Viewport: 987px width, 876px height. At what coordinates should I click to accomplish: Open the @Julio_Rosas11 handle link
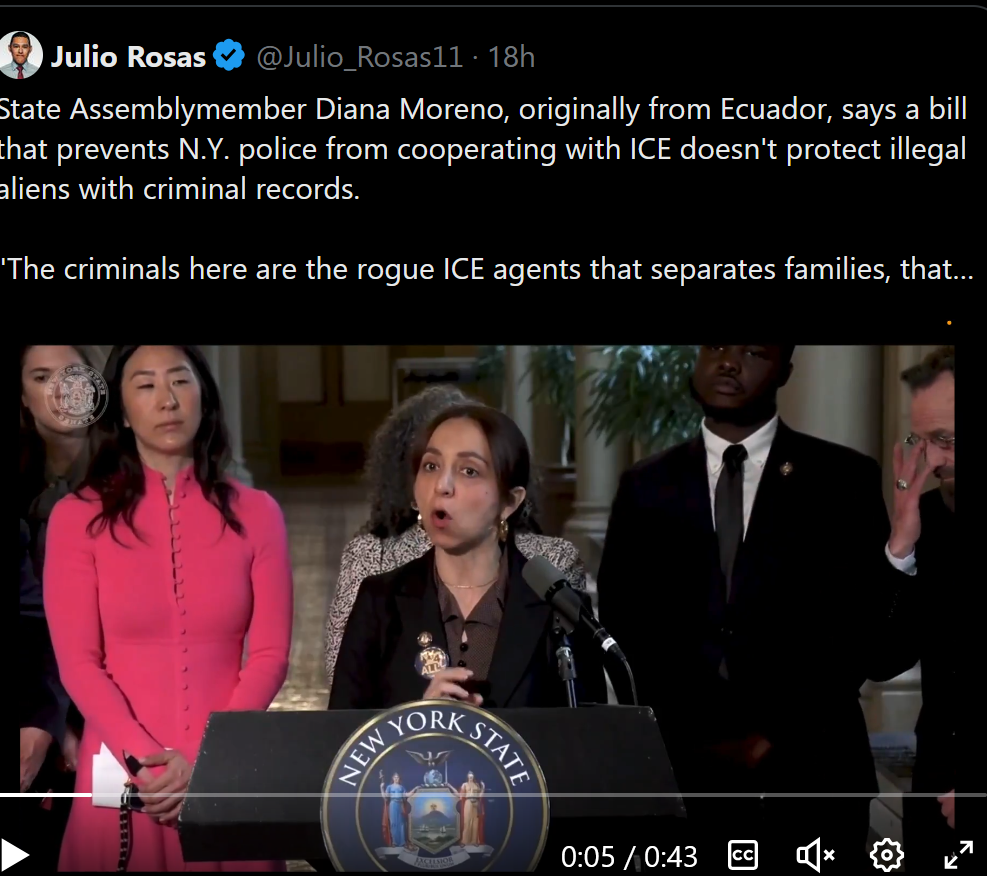[359, 57]
